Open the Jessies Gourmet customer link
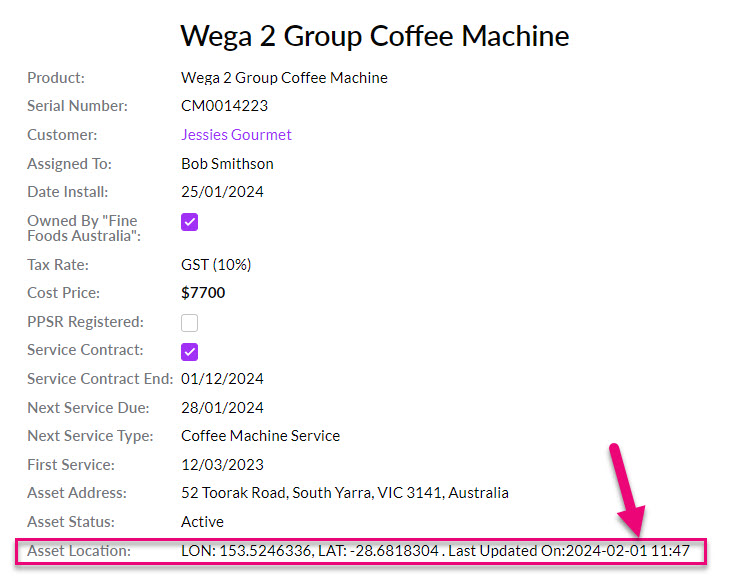This screenshot has height=588, width=749. tap(236, 135)
